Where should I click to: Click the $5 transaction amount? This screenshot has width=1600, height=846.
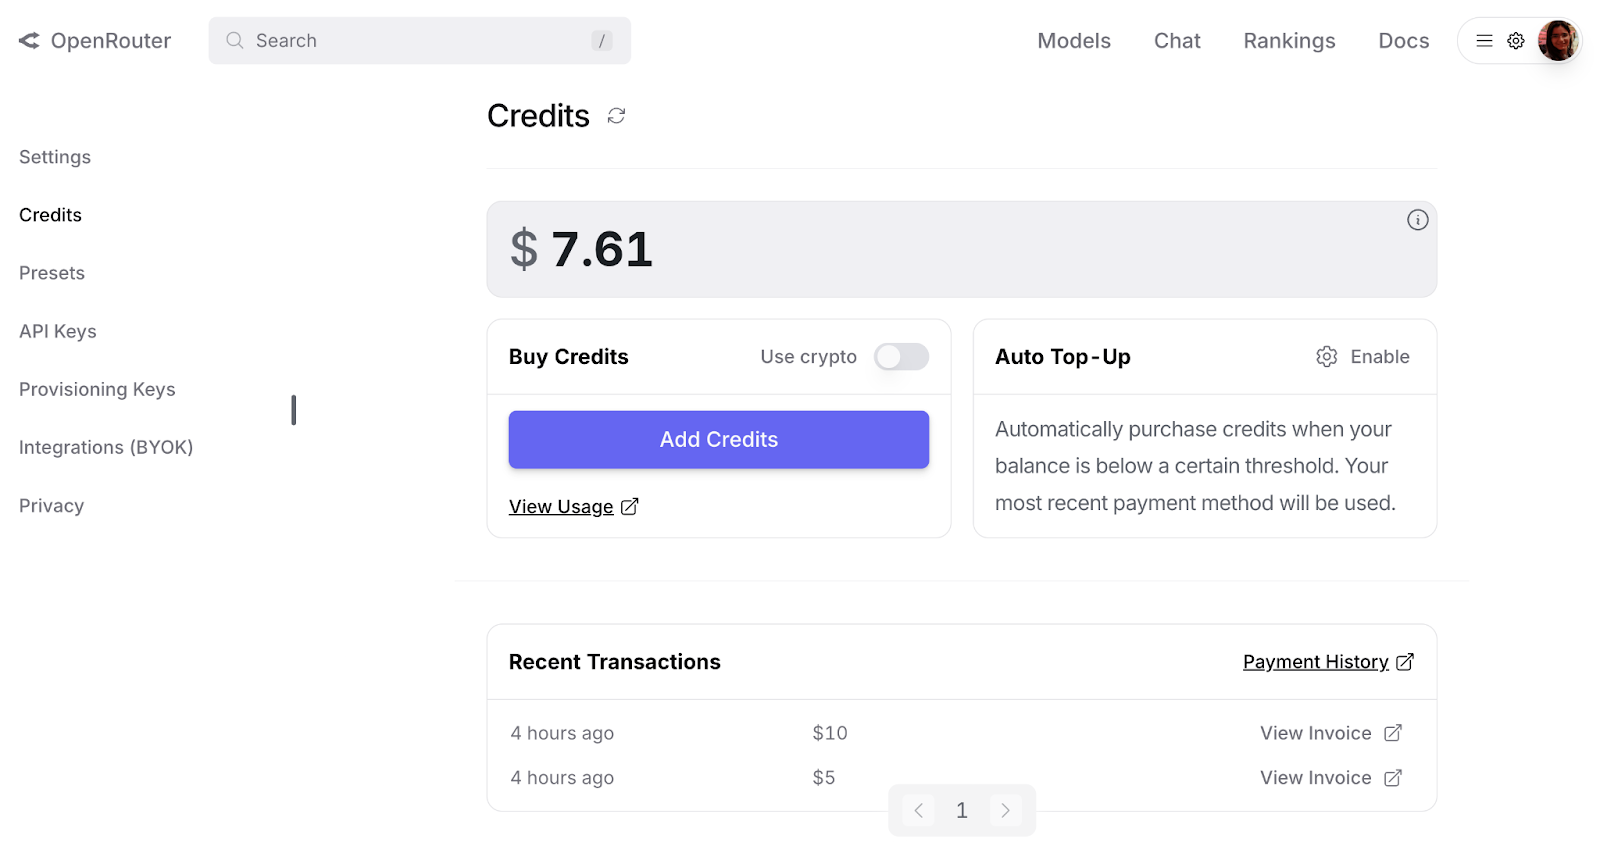pos(824,778)
